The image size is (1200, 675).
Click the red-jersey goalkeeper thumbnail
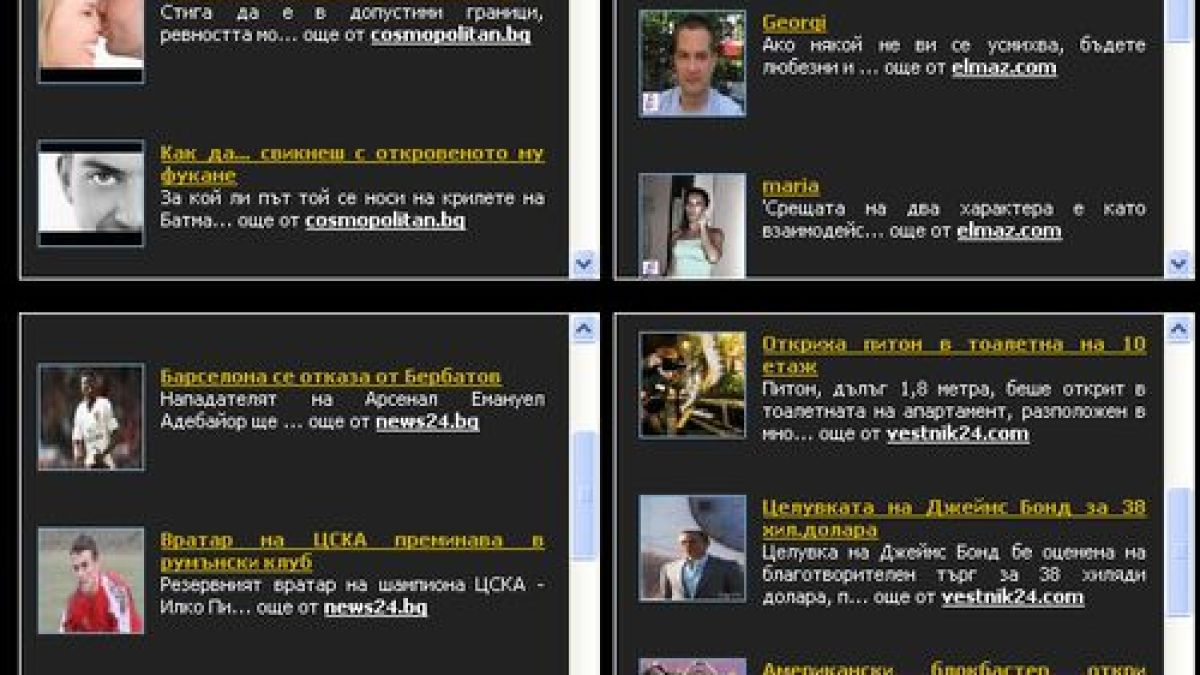click(91, 581)
